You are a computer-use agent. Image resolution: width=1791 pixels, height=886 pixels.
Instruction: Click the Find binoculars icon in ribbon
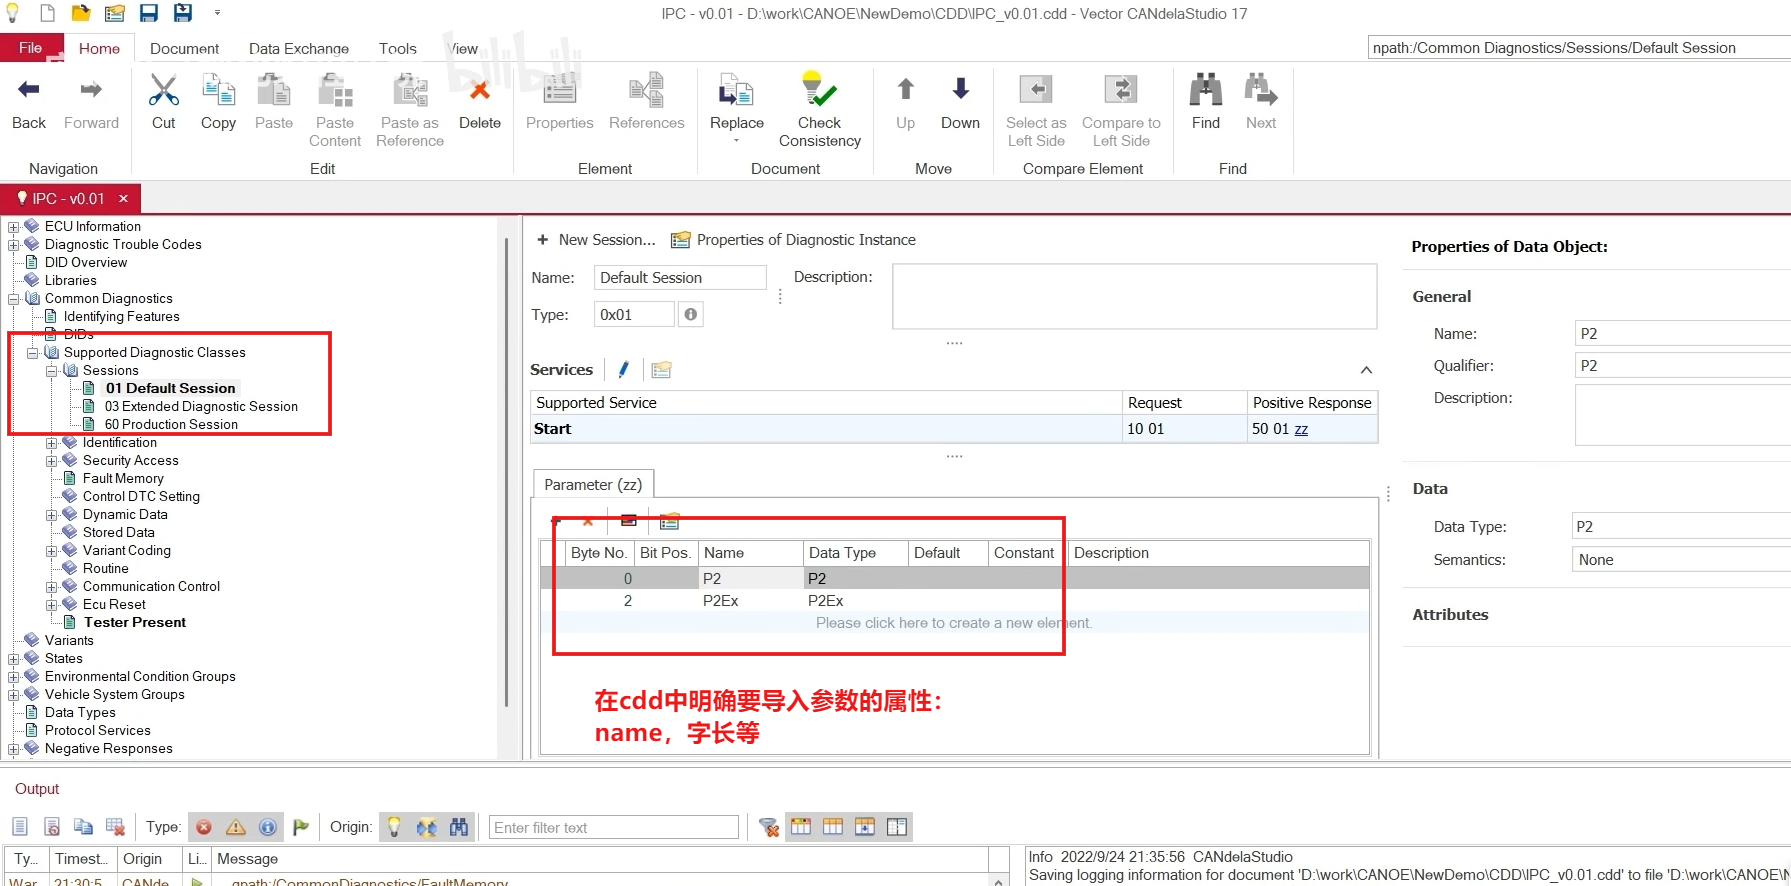point(1206,103)
